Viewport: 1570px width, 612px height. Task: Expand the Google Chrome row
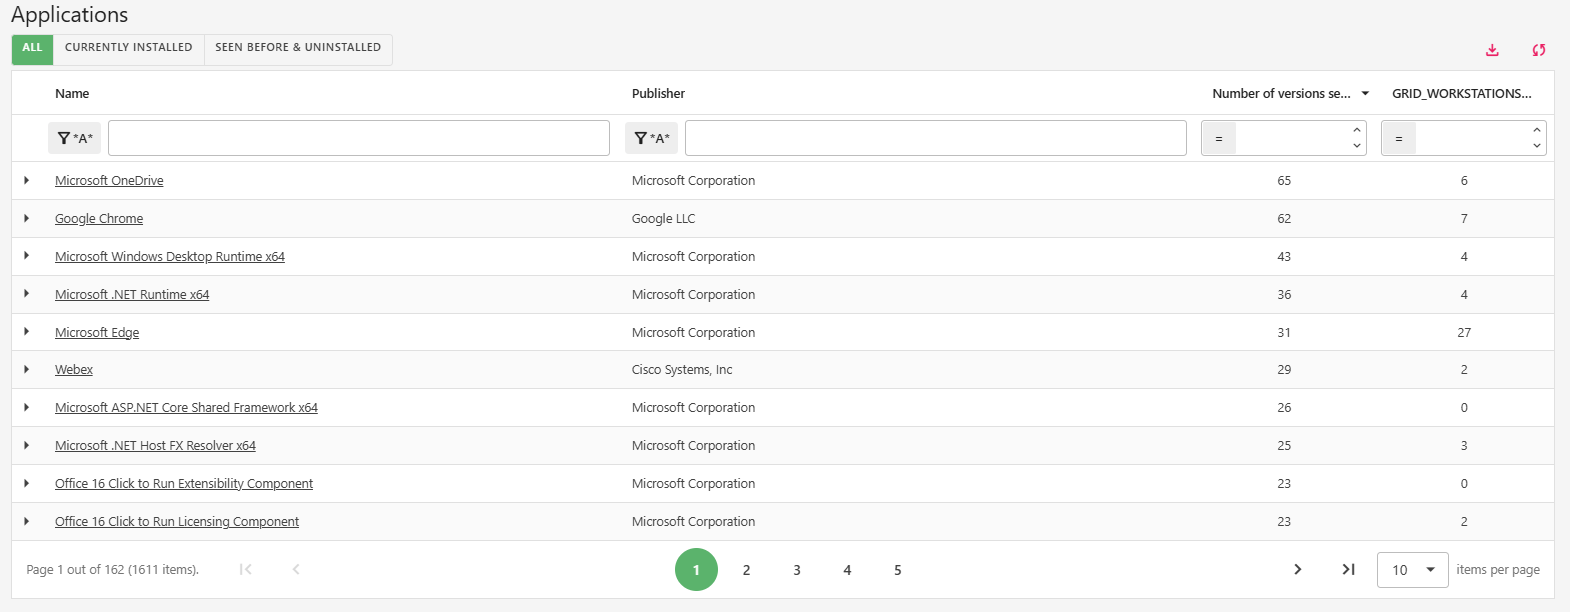click(27, 218)
